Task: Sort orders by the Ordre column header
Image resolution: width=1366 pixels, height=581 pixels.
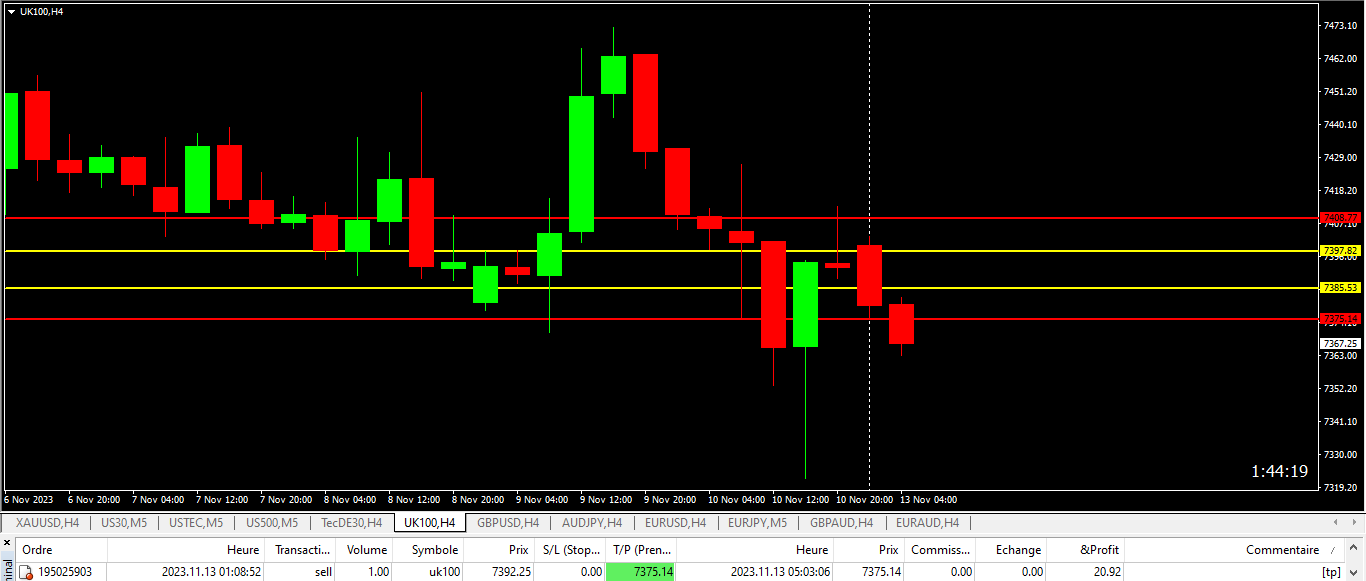Action: click(61, 549)
